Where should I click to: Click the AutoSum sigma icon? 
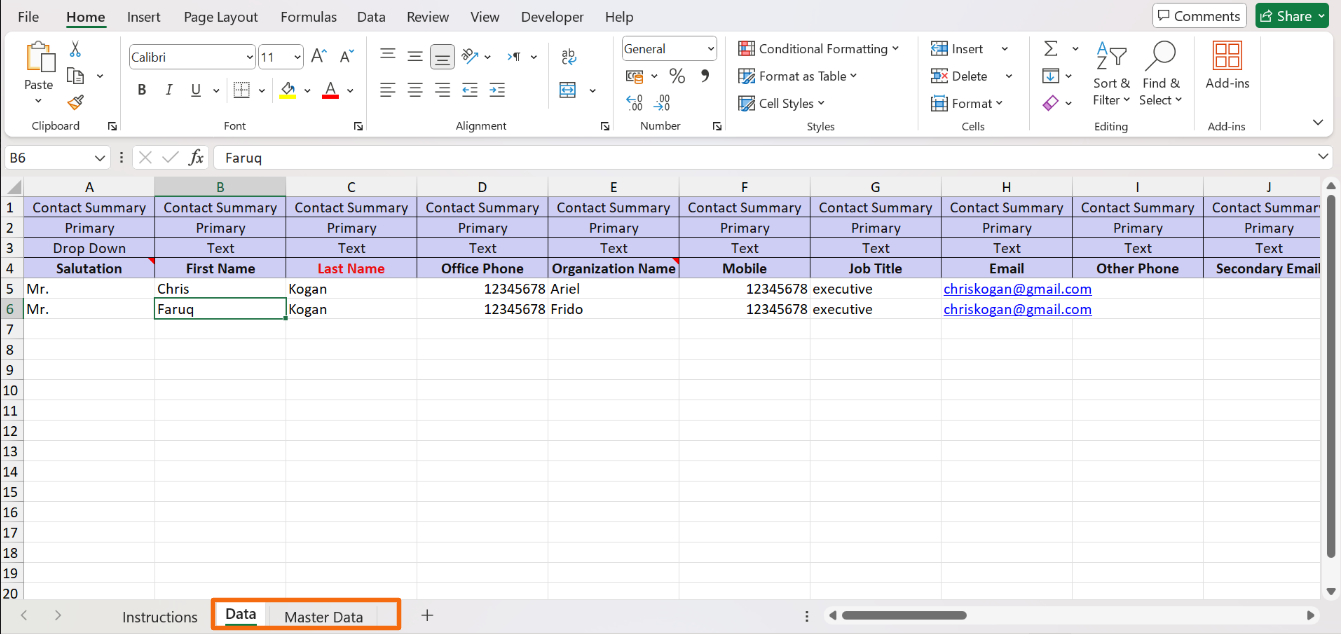[1050, 49]
